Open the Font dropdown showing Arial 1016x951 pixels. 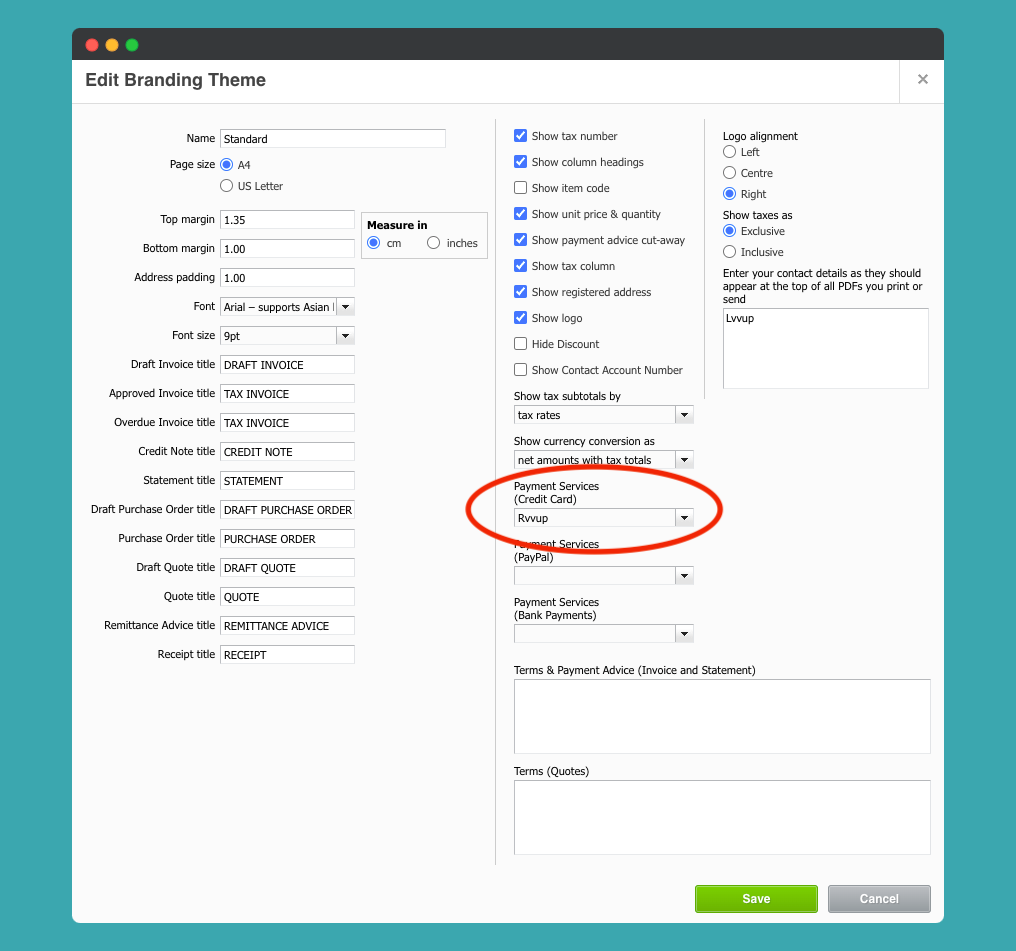[345, 306]
